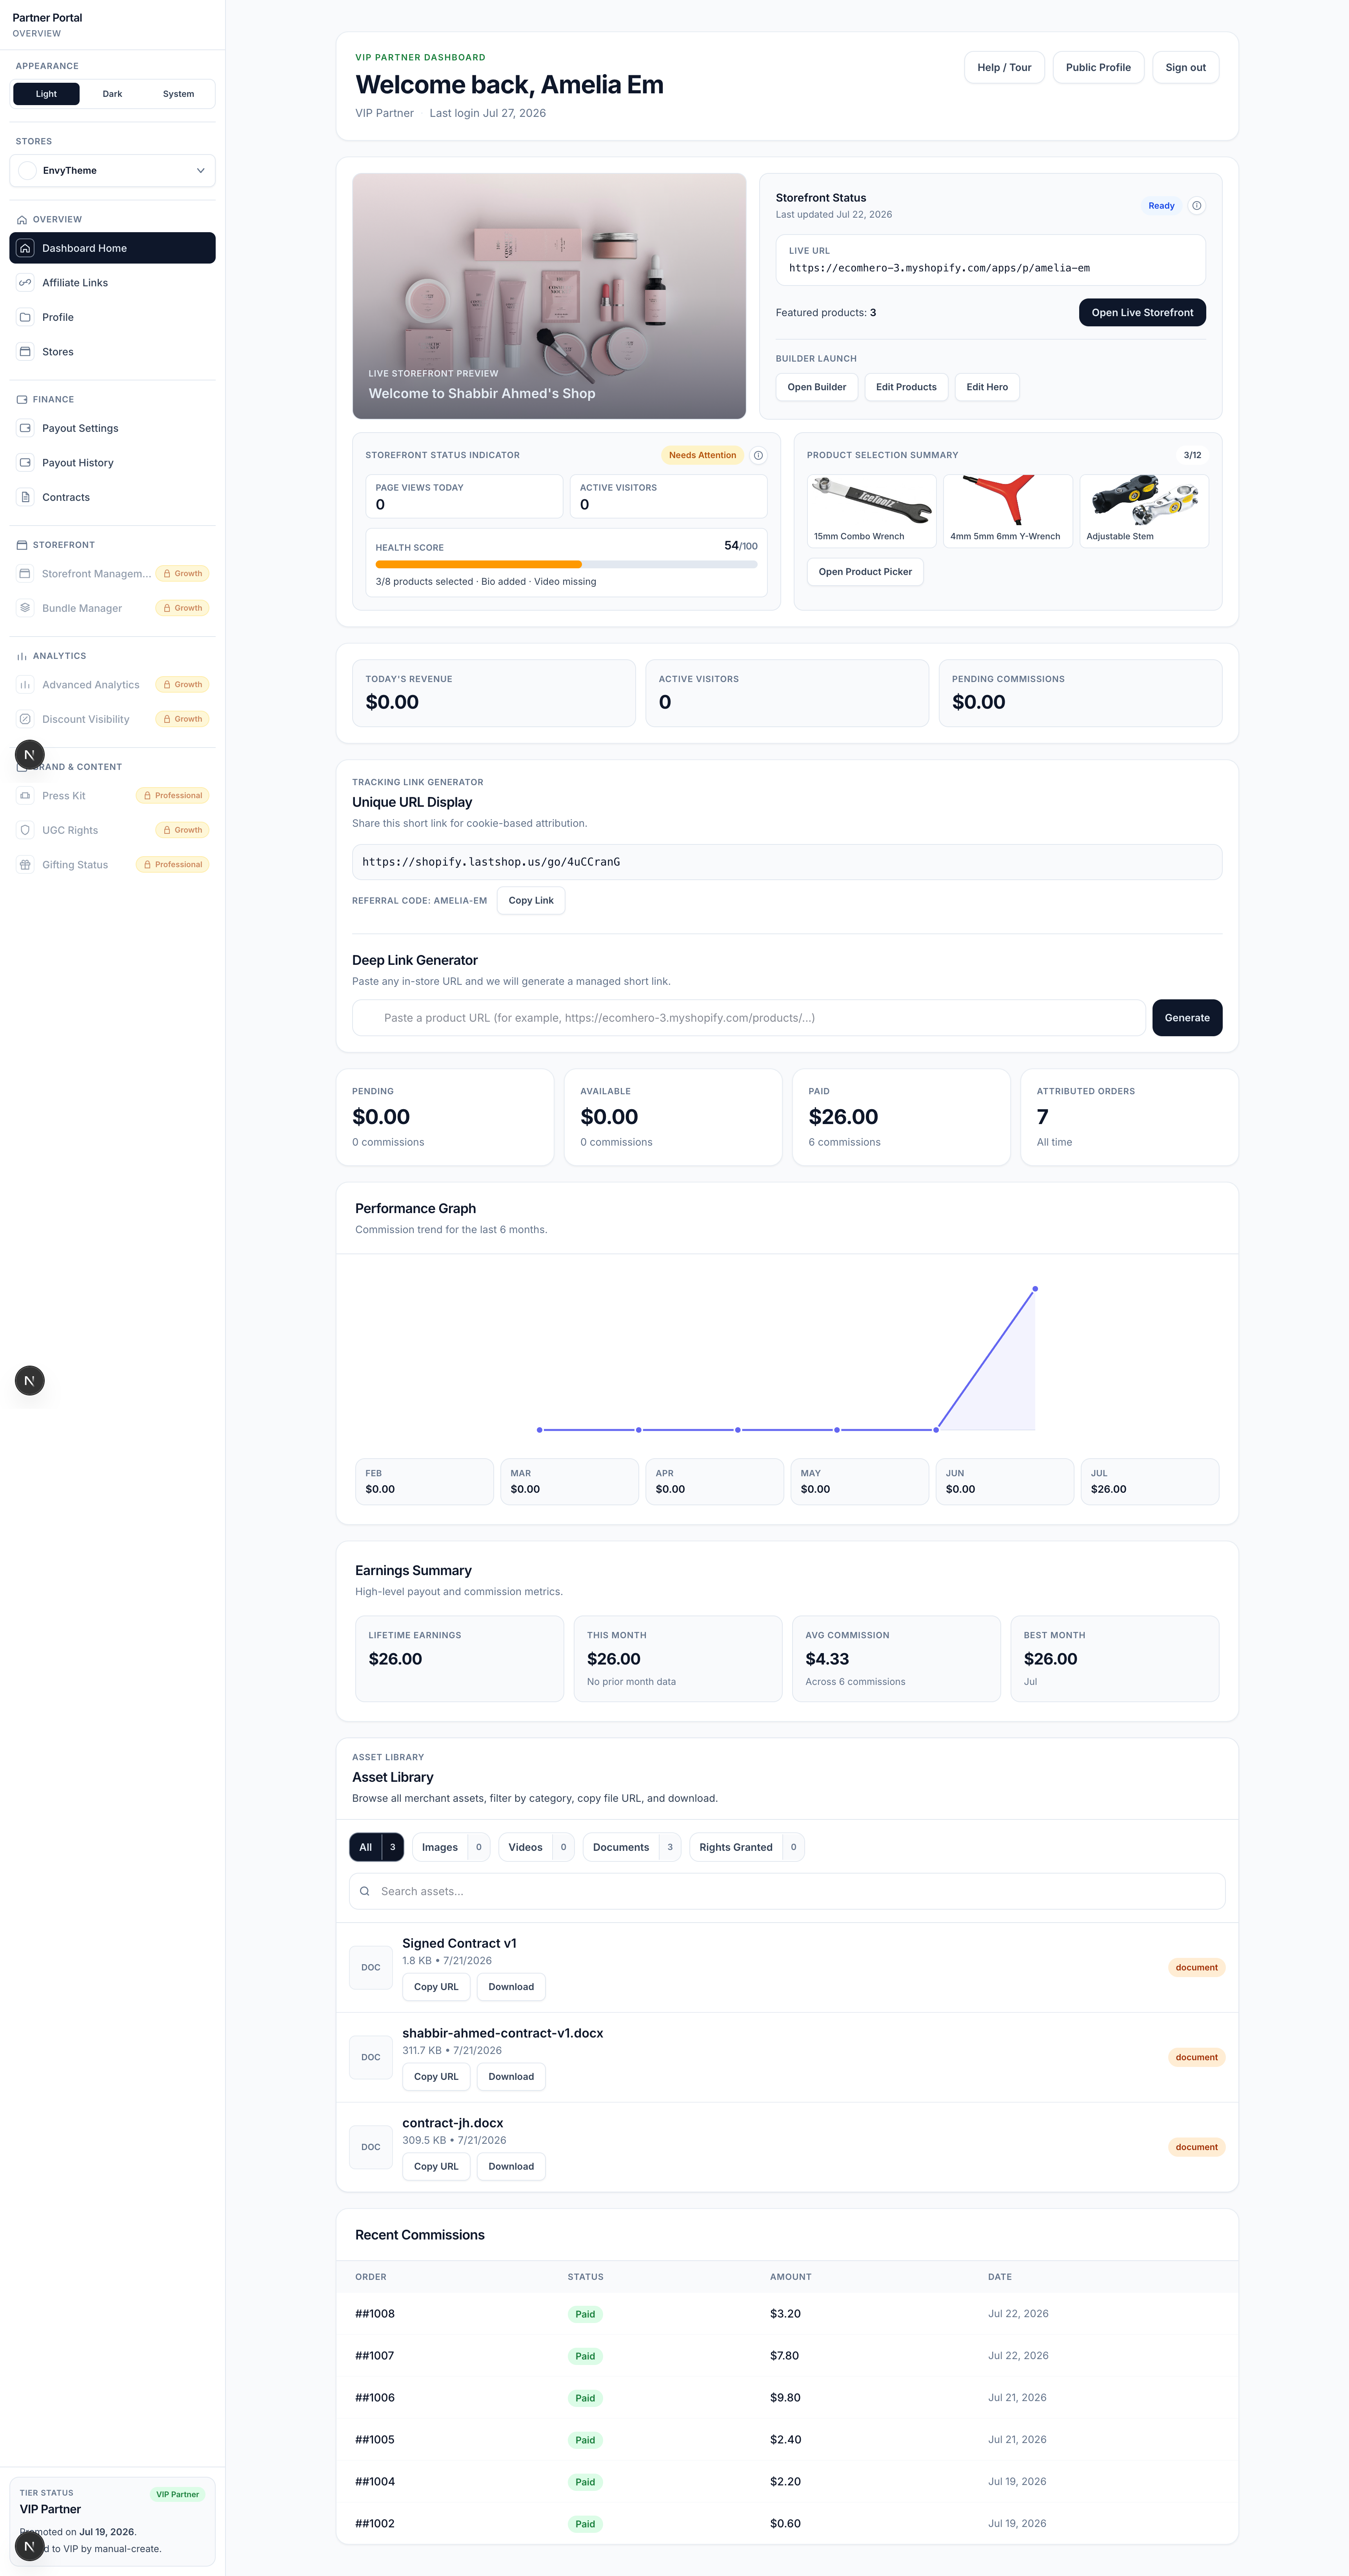Click the search magnifier icon in Asset Library
Image resolution: width=1349 pixels, height=2576 pixels.
(x=365, y=1891)
